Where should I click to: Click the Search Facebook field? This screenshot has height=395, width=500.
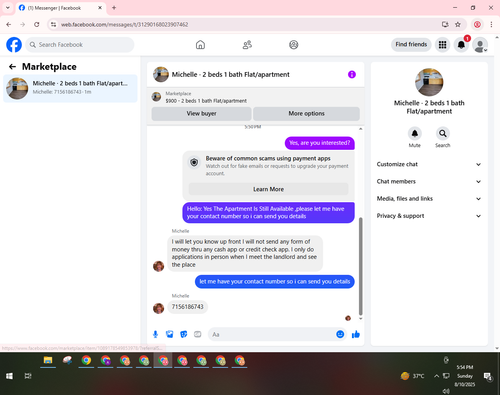click(80, 45)
